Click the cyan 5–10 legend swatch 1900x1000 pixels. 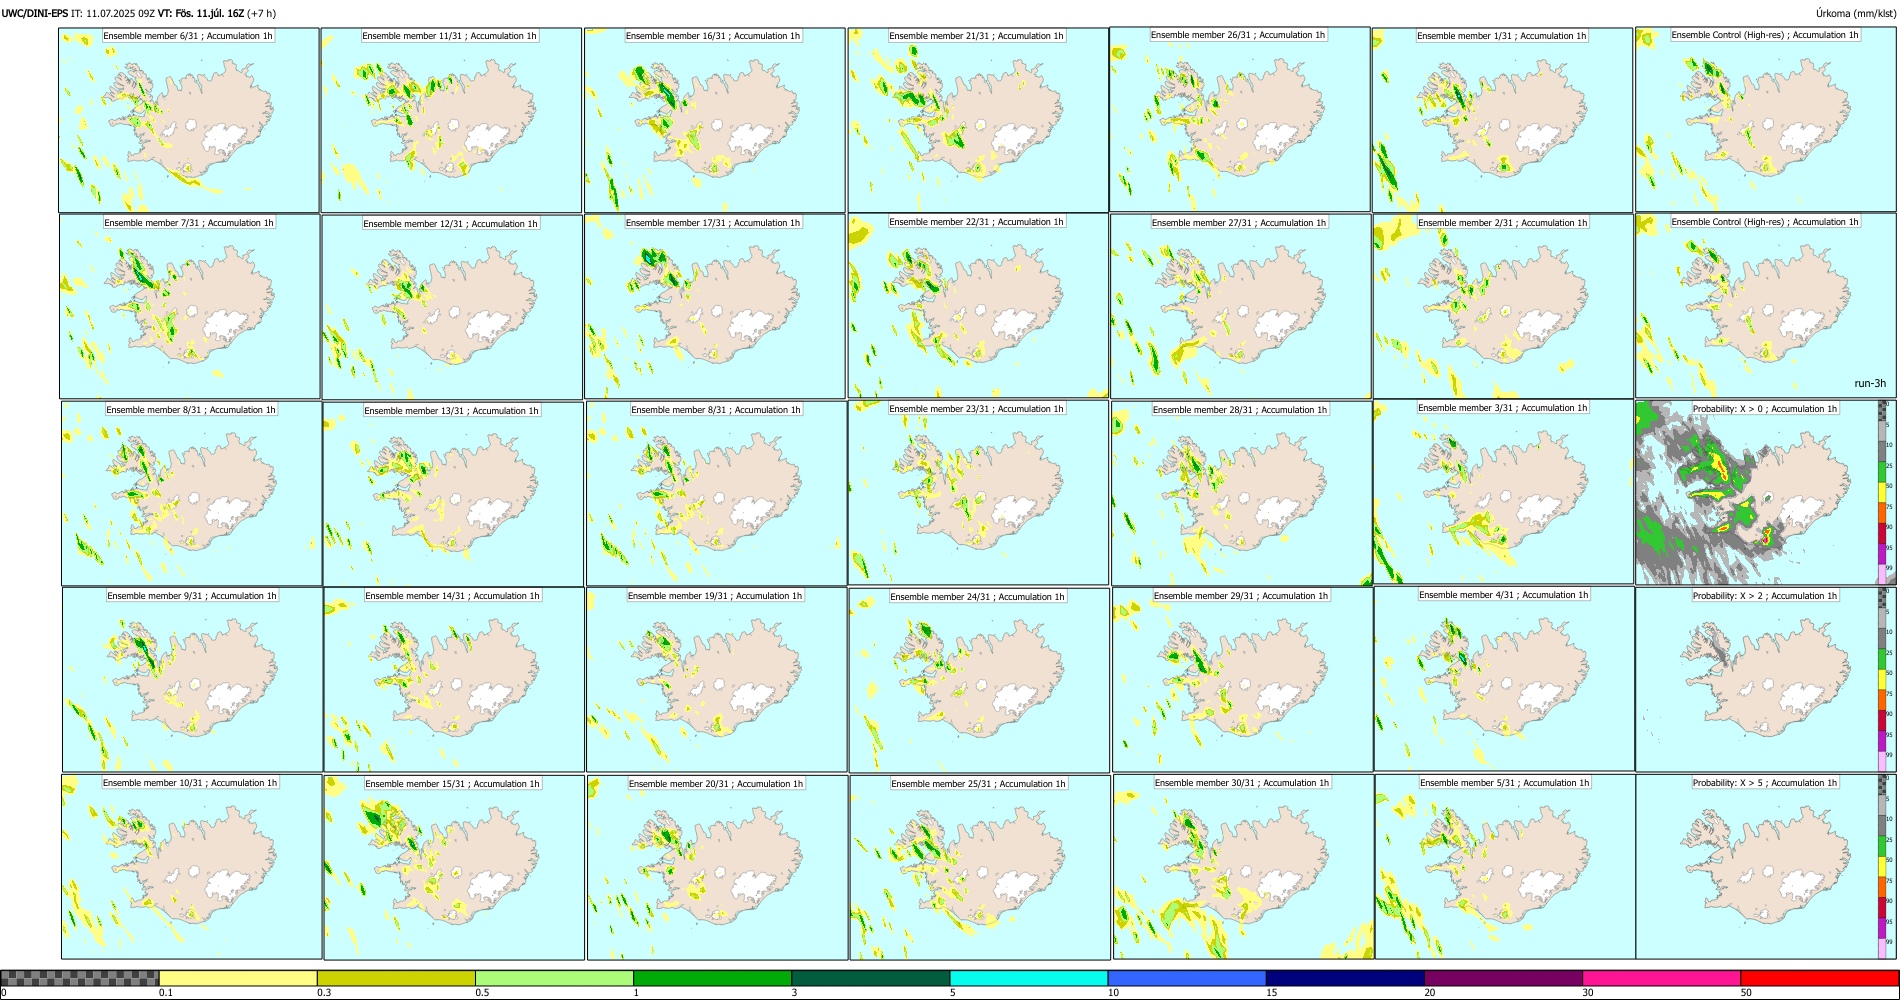[x=1029, y=978]
